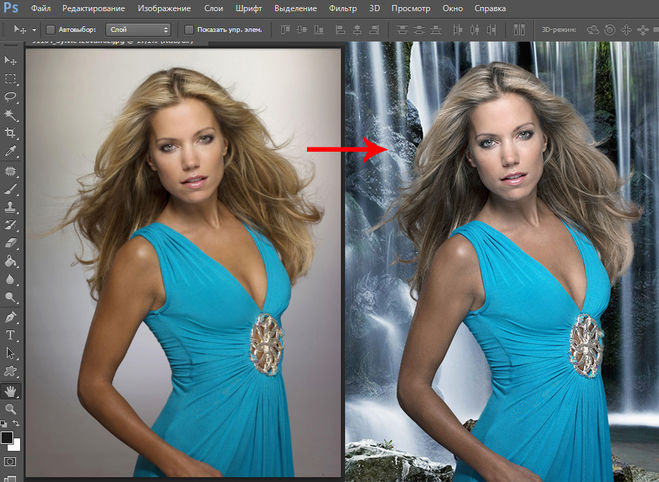
Task: Align vertical centers of layers
Action: (x=302, y=30)
